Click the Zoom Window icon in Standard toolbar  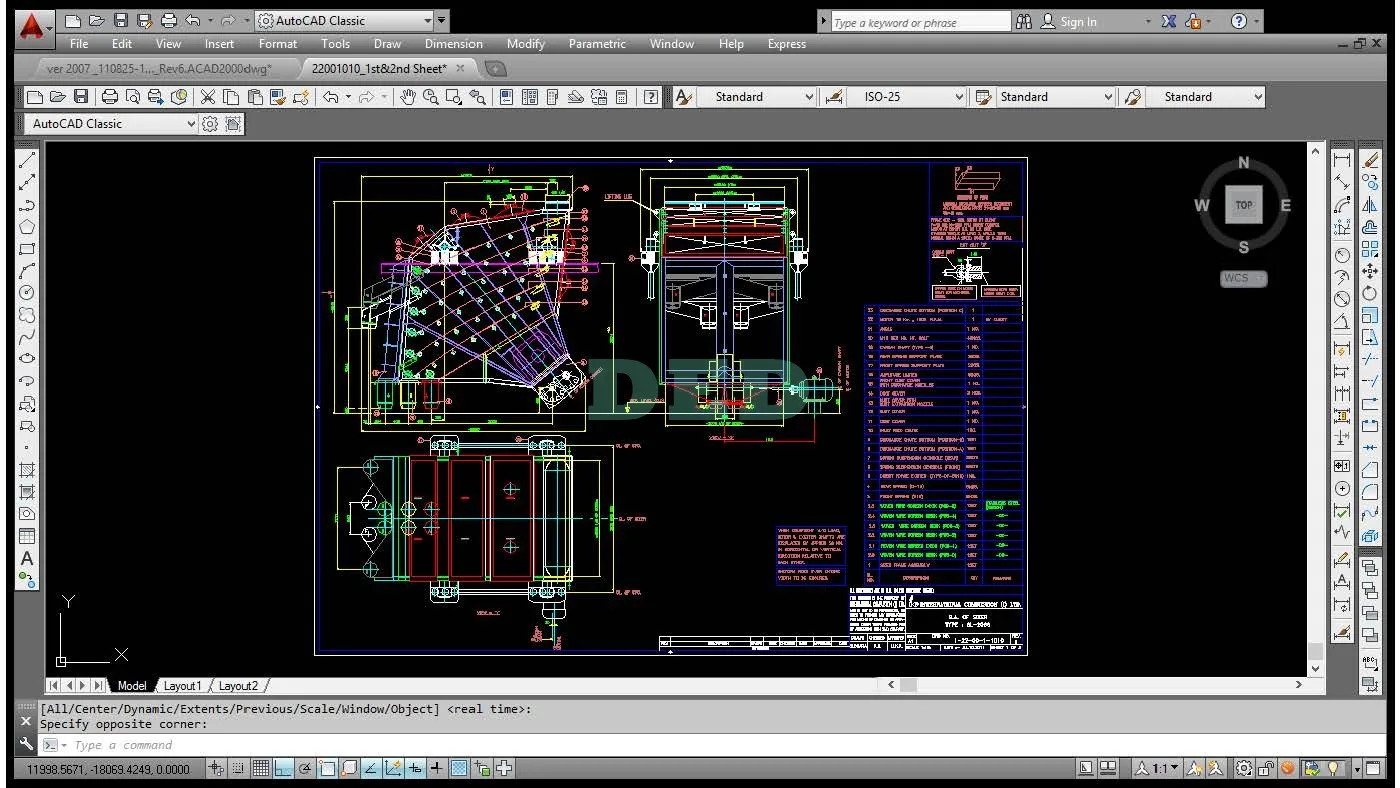point(454,97)
